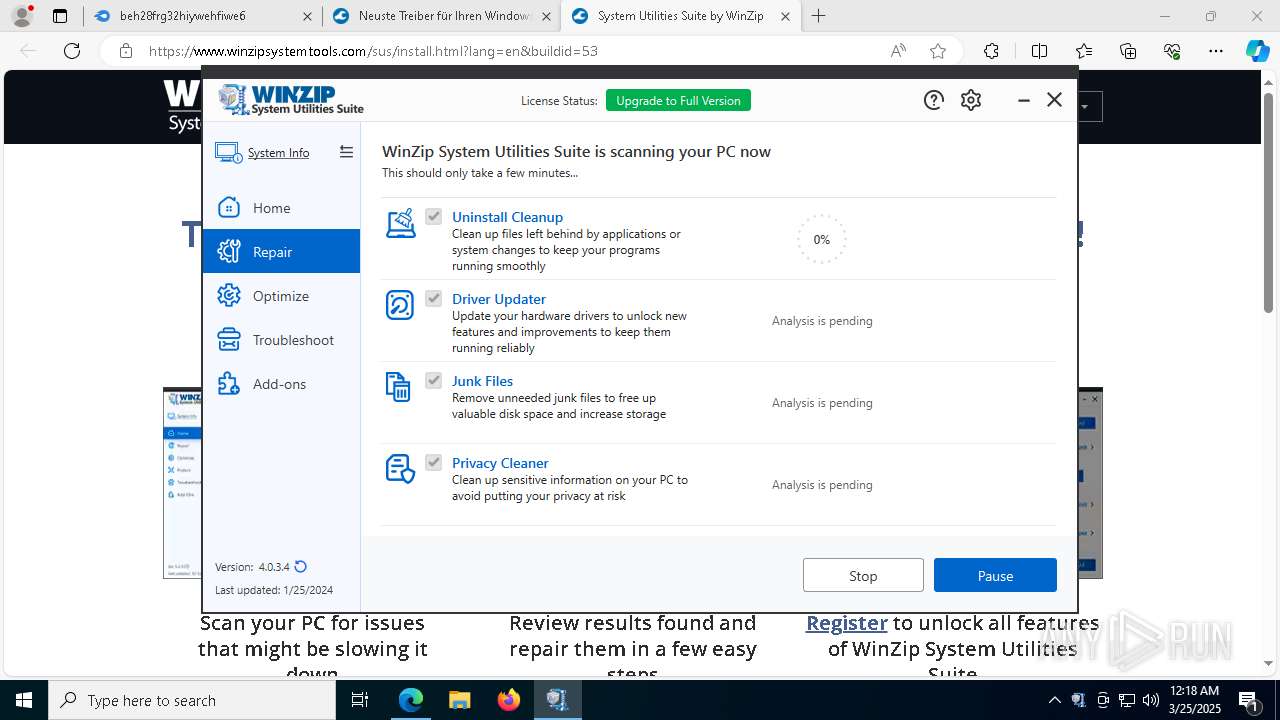Open the browser settings and more menu
This screenshot has width=1280, height=720.
click(1216, 51)
